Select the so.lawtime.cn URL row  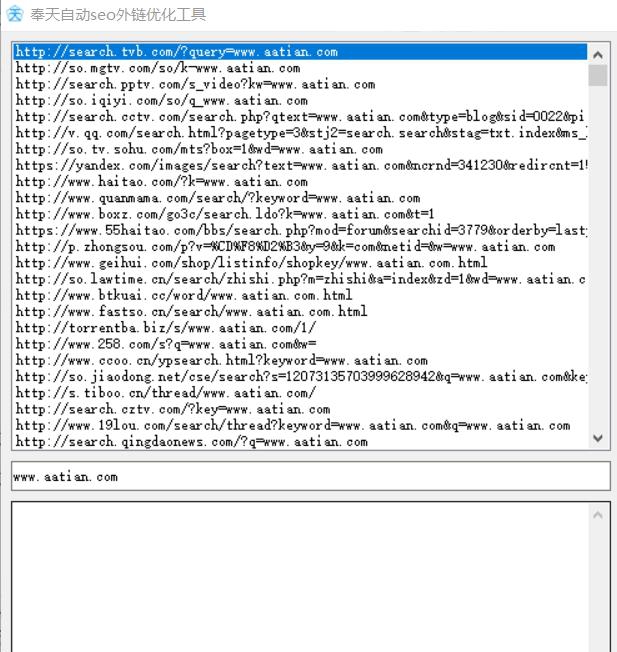point(300,279)
